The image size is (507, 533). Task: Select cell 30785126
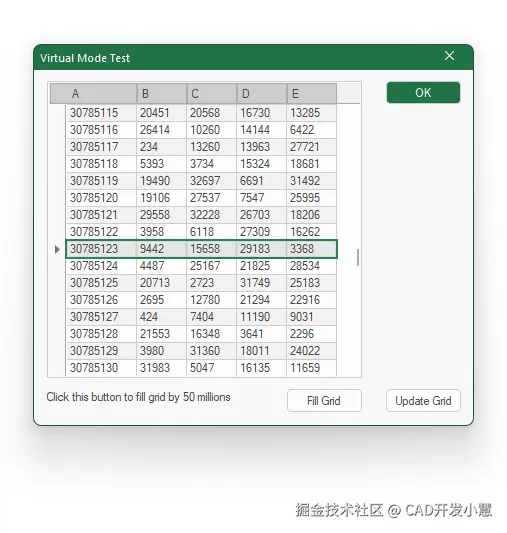point(101,300)
